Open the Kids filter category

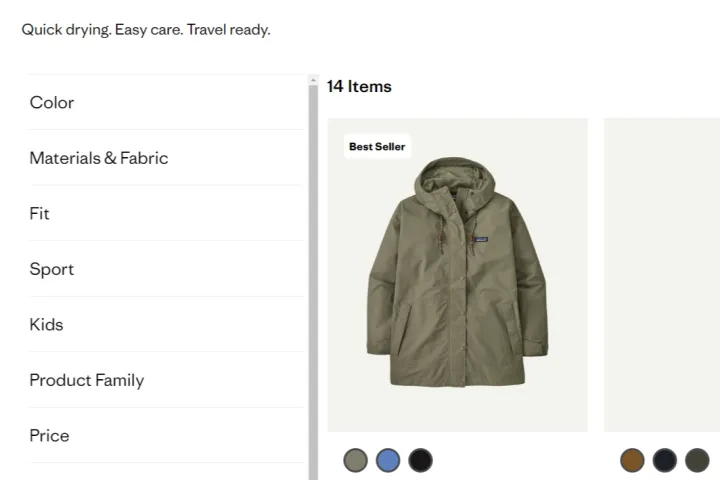(46, 324)
